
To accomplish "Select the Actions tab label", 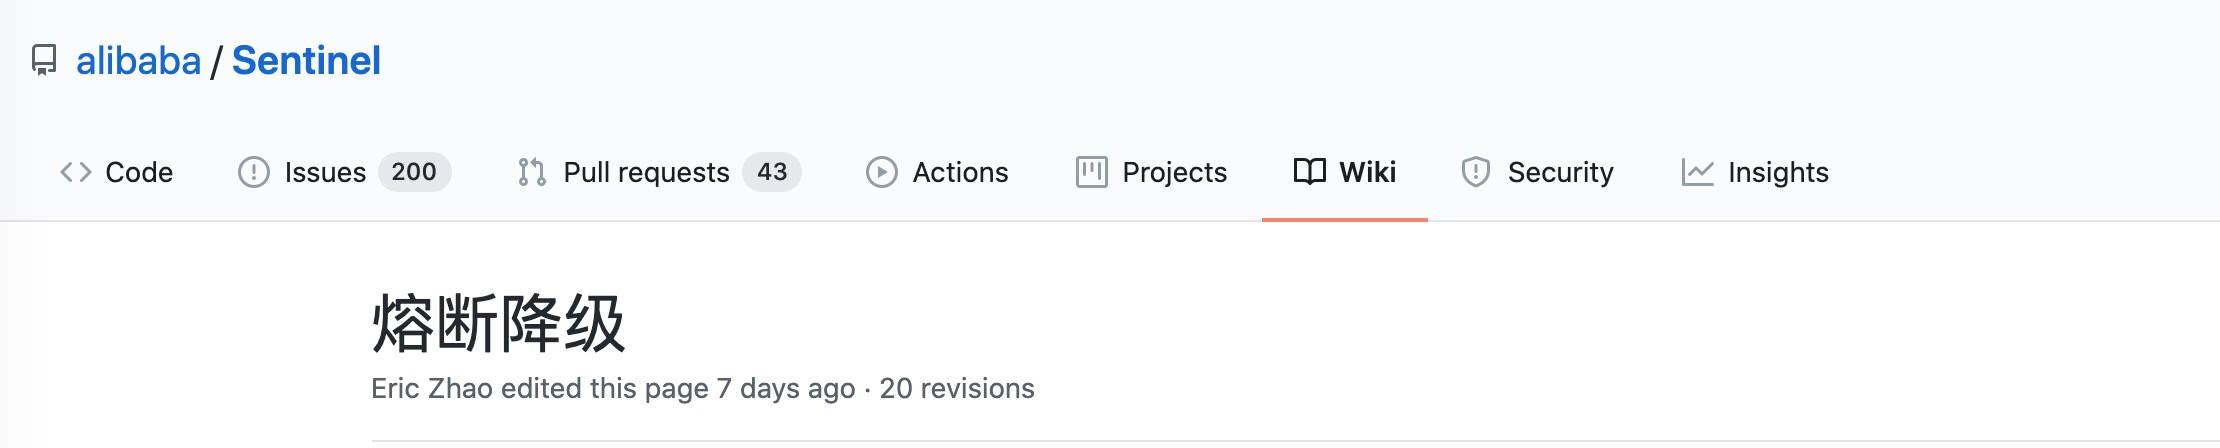I will coord(960,172).
